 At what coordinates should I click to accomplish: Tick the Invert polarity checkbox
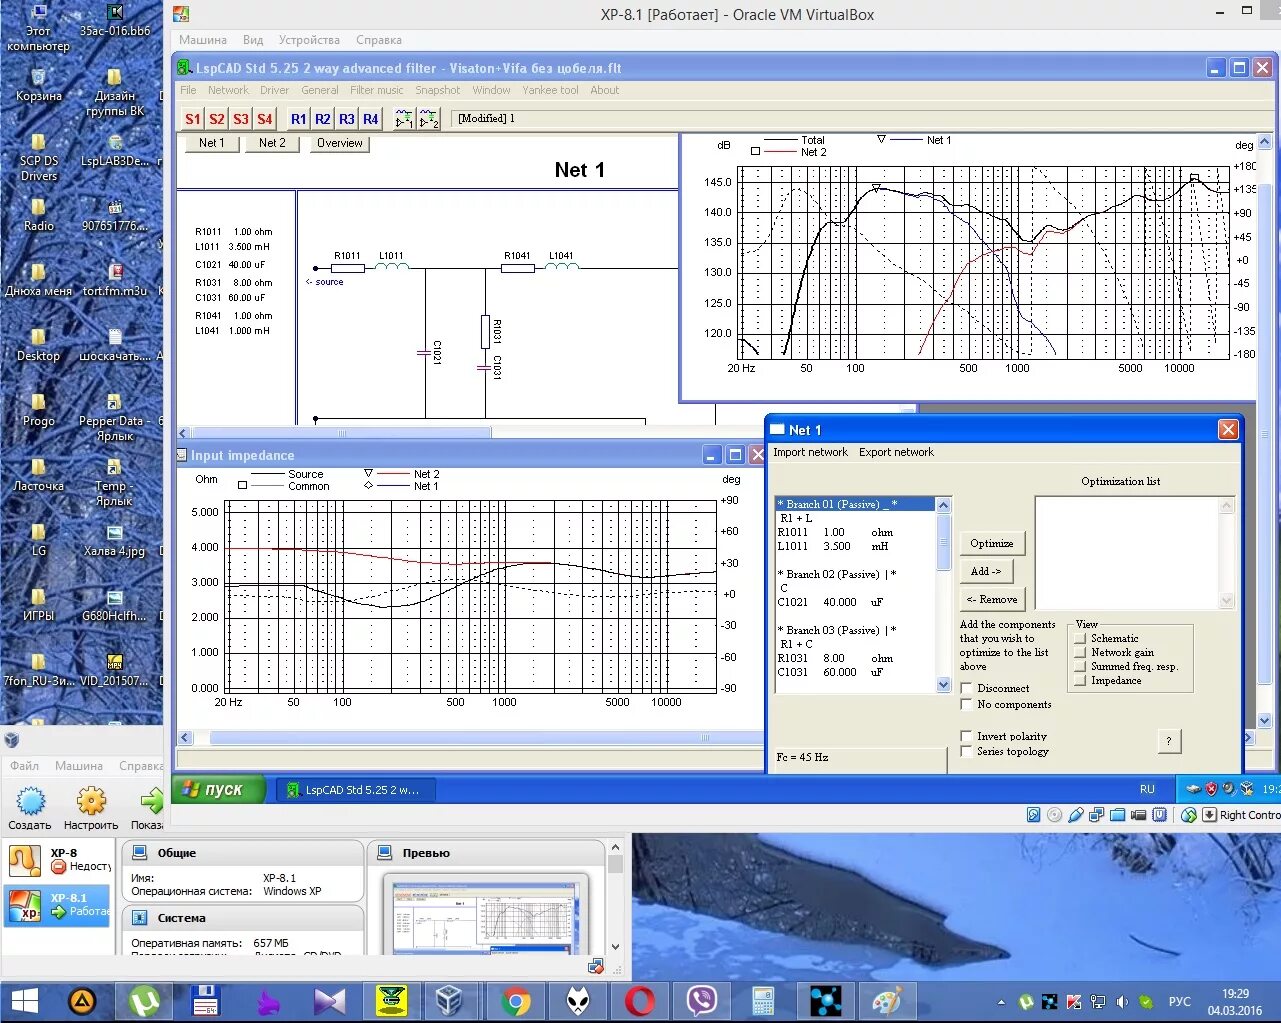click(x=966, y=736)
